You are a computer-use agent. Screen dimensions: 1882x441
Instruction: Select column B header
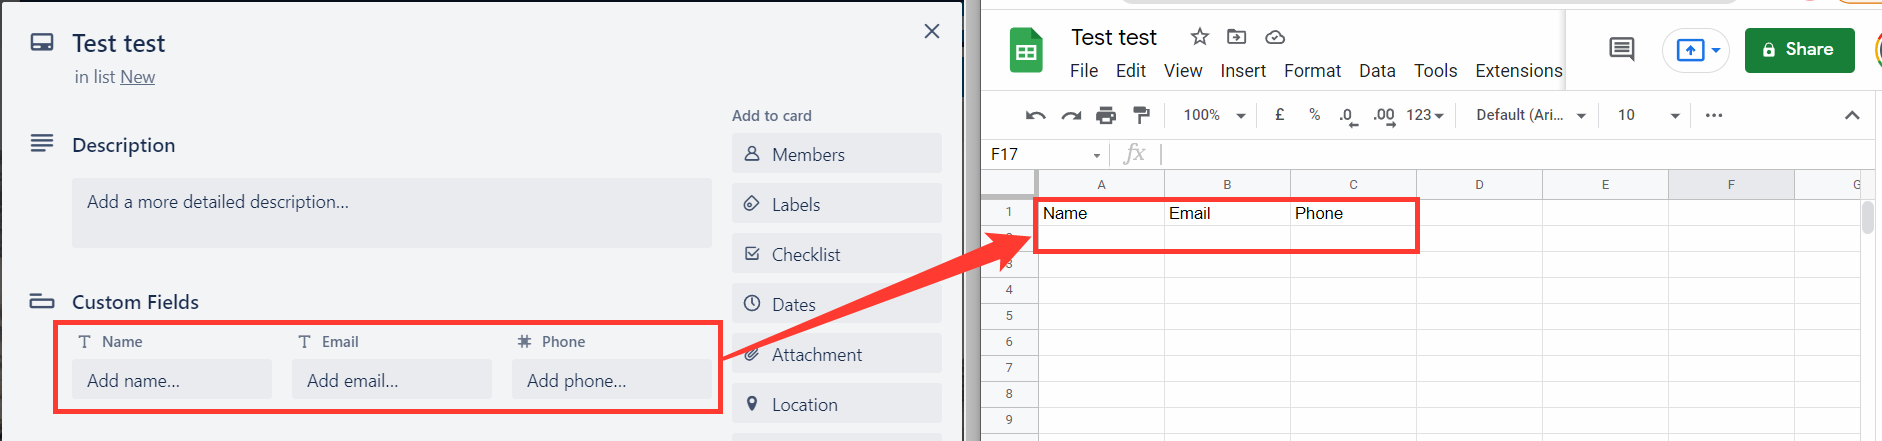[x=1227, y=184]
